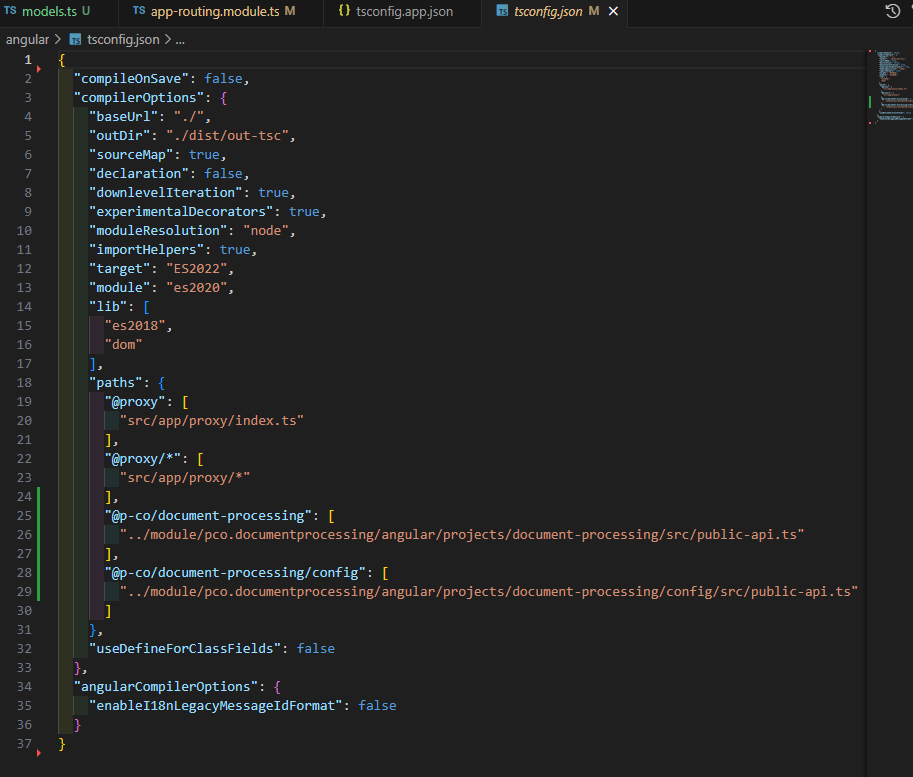
Task: Click the enableI18nLegacyMessageIdFormat false value
Action: point(377,706)
